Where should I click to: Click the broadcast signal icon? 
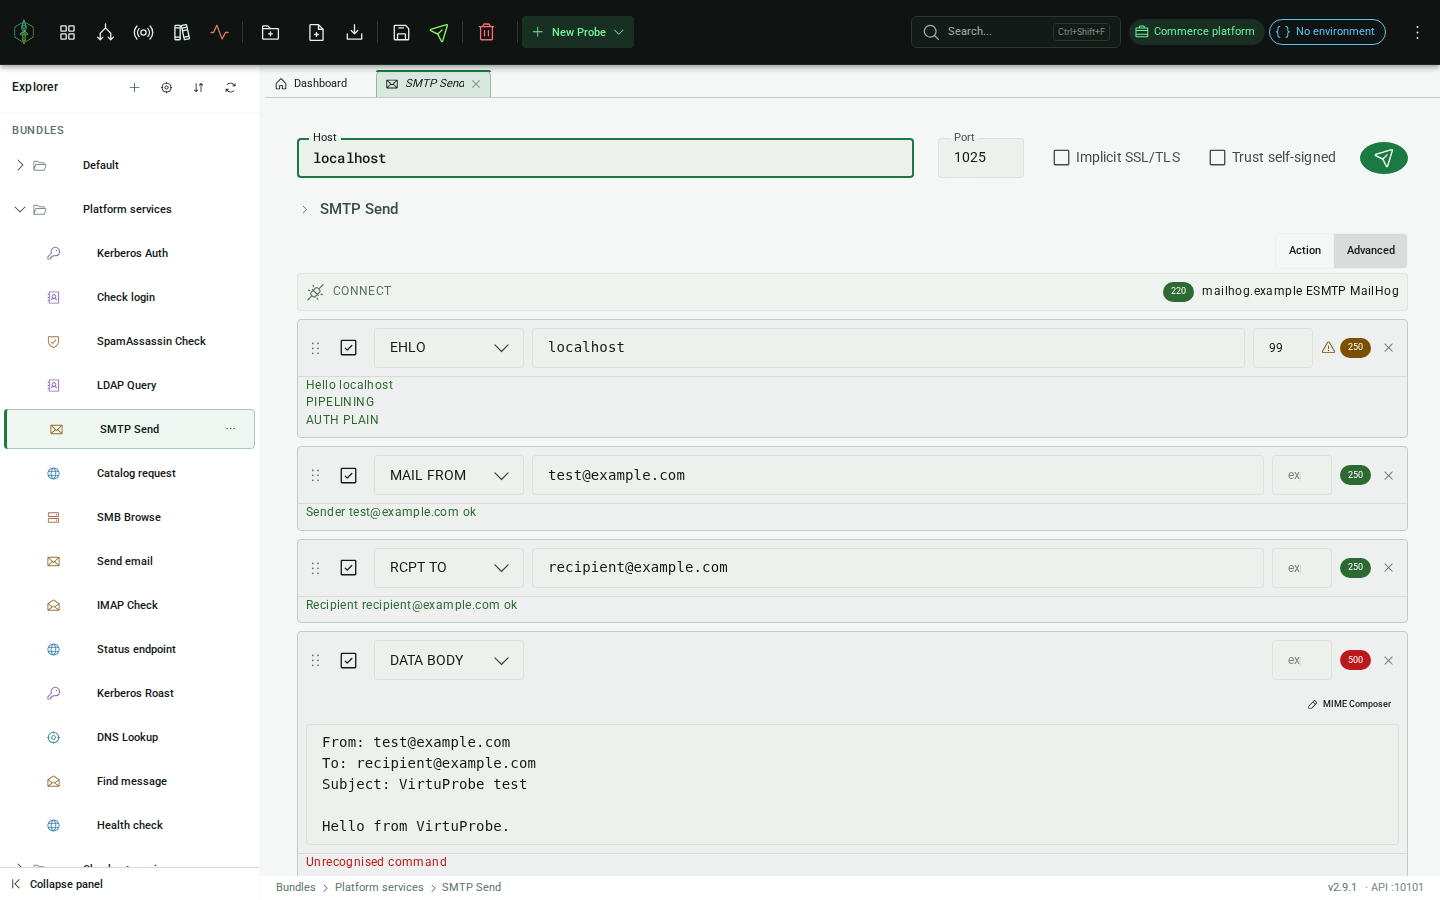coord(143,32)
